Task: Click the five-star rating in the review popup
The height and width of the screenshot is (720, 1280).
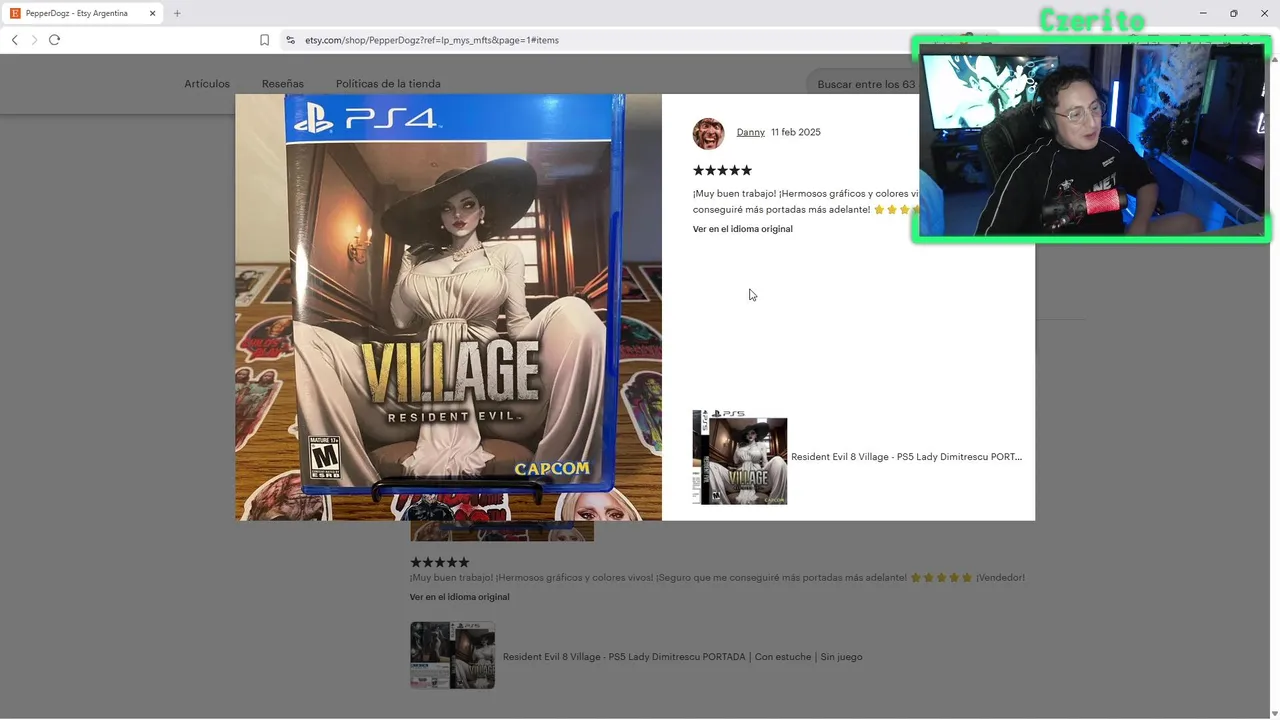Action: [722, 170]
